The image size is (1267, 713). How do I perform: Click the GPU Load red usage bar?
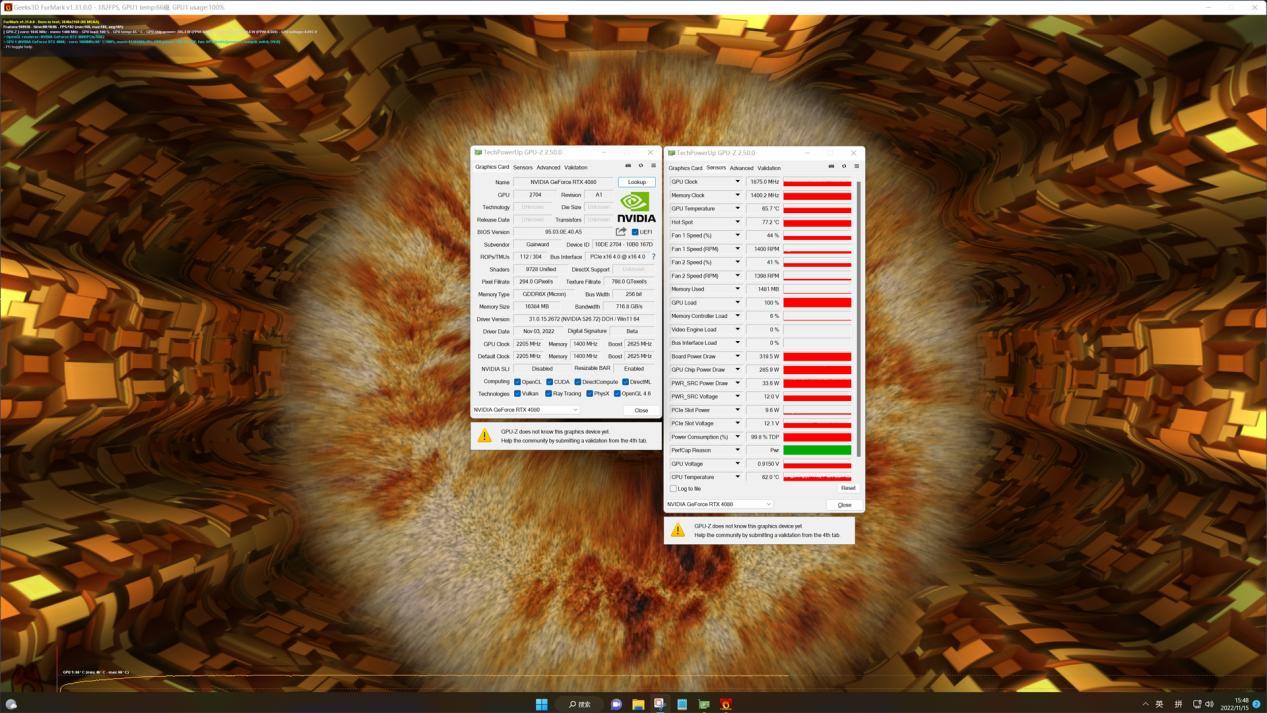coord(815,302)
